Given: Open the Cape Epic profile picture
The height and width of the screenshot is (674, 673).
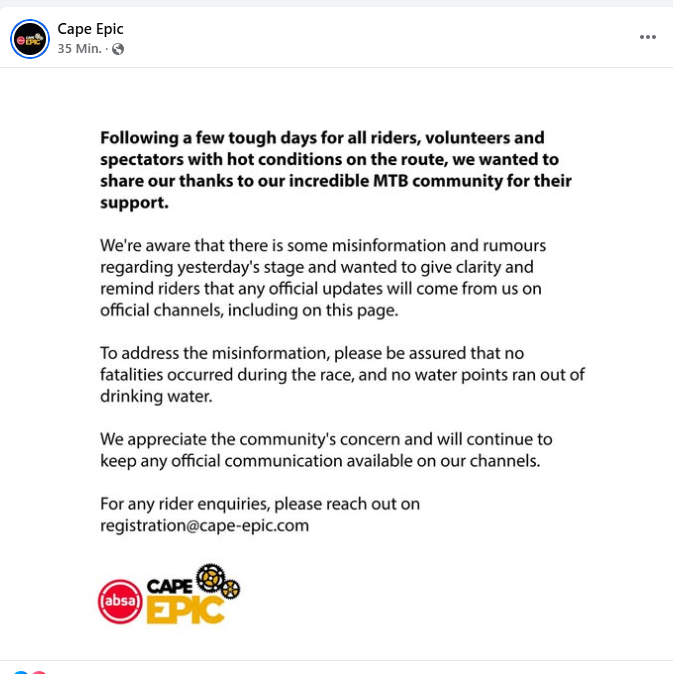Looking at the screenshot, I should tap(30, 39).
